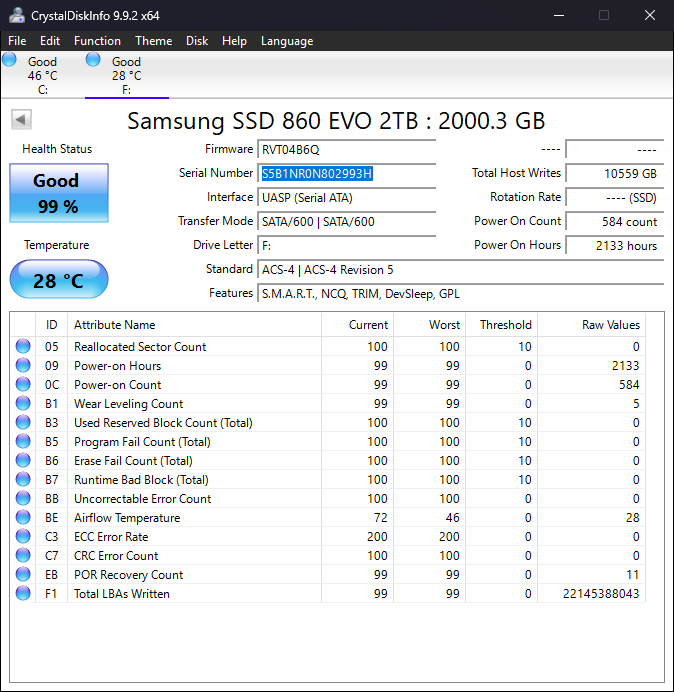Click Total Host Writes value 10559 GB
This screenshot has width=674, height=692.
[x=614, y=174]
